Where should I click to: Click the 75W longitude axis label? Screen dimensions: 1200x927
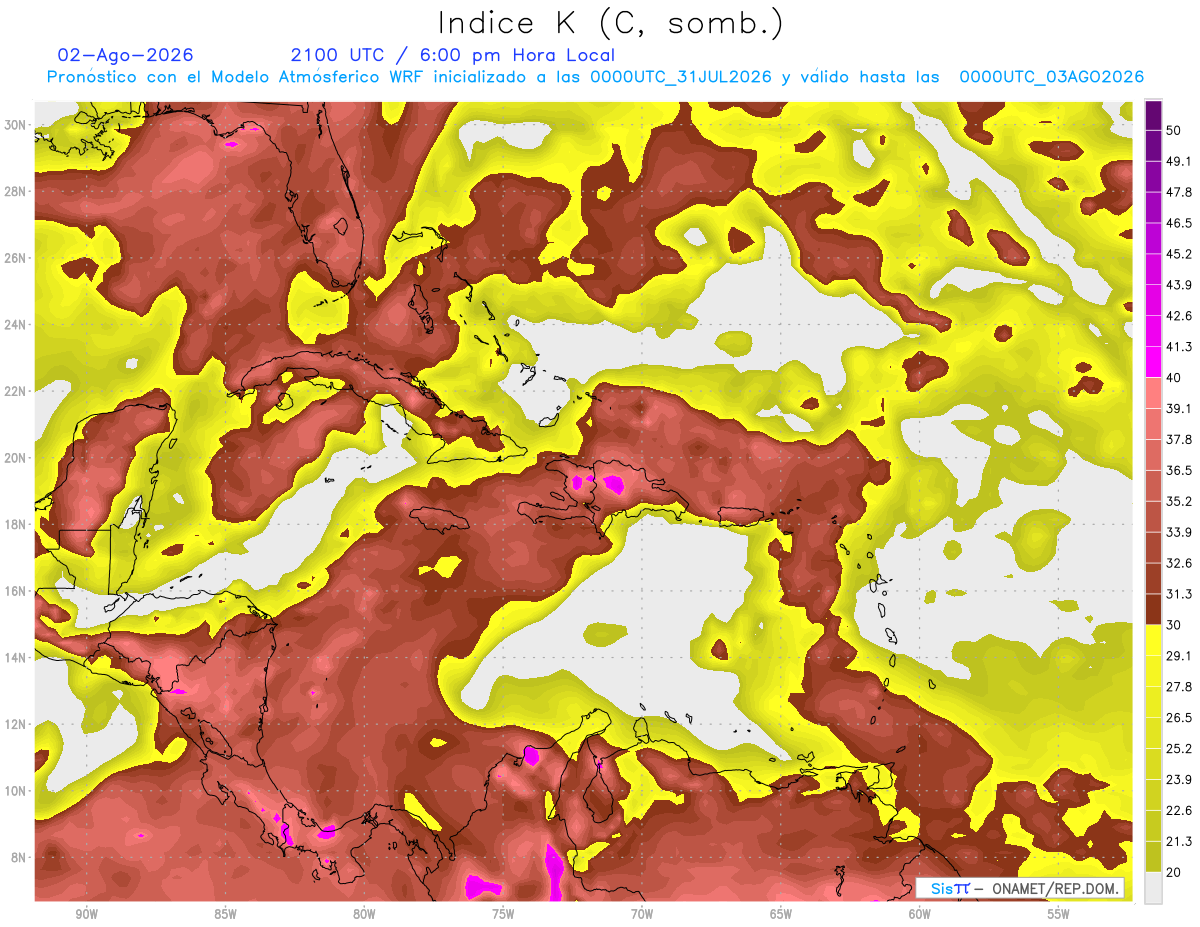point(503,914)
